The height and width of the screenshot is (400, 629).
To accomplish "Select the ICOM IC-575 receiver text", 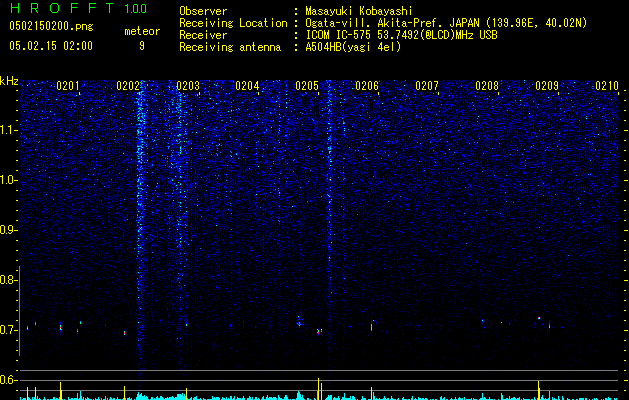I will [x=401, y=35].
